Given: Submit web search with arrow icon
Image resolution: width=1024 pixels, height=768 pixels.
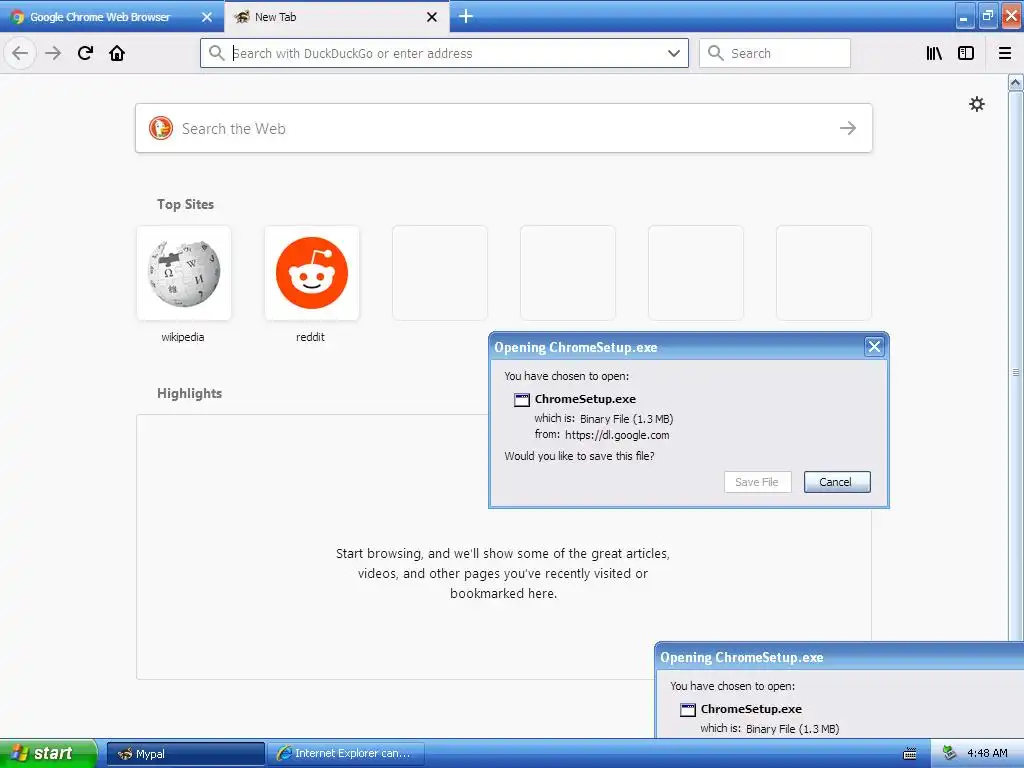Looking at the screenshot, I should (x=848, y=128).
